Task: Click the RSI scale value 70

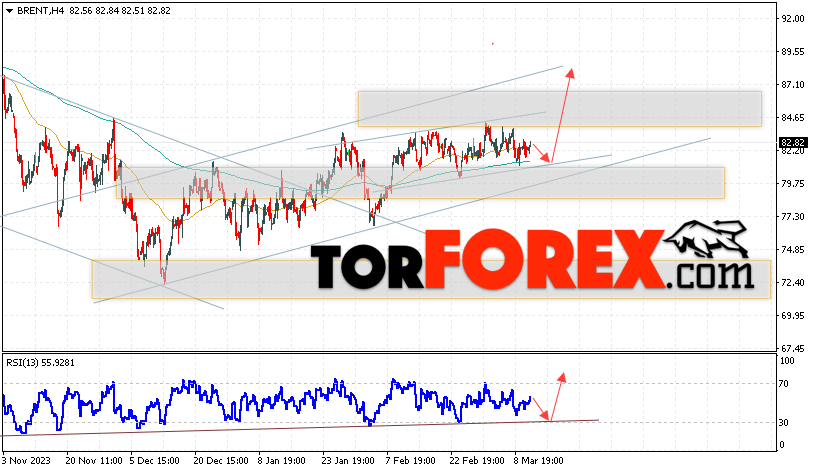Action: coord(784,384)
